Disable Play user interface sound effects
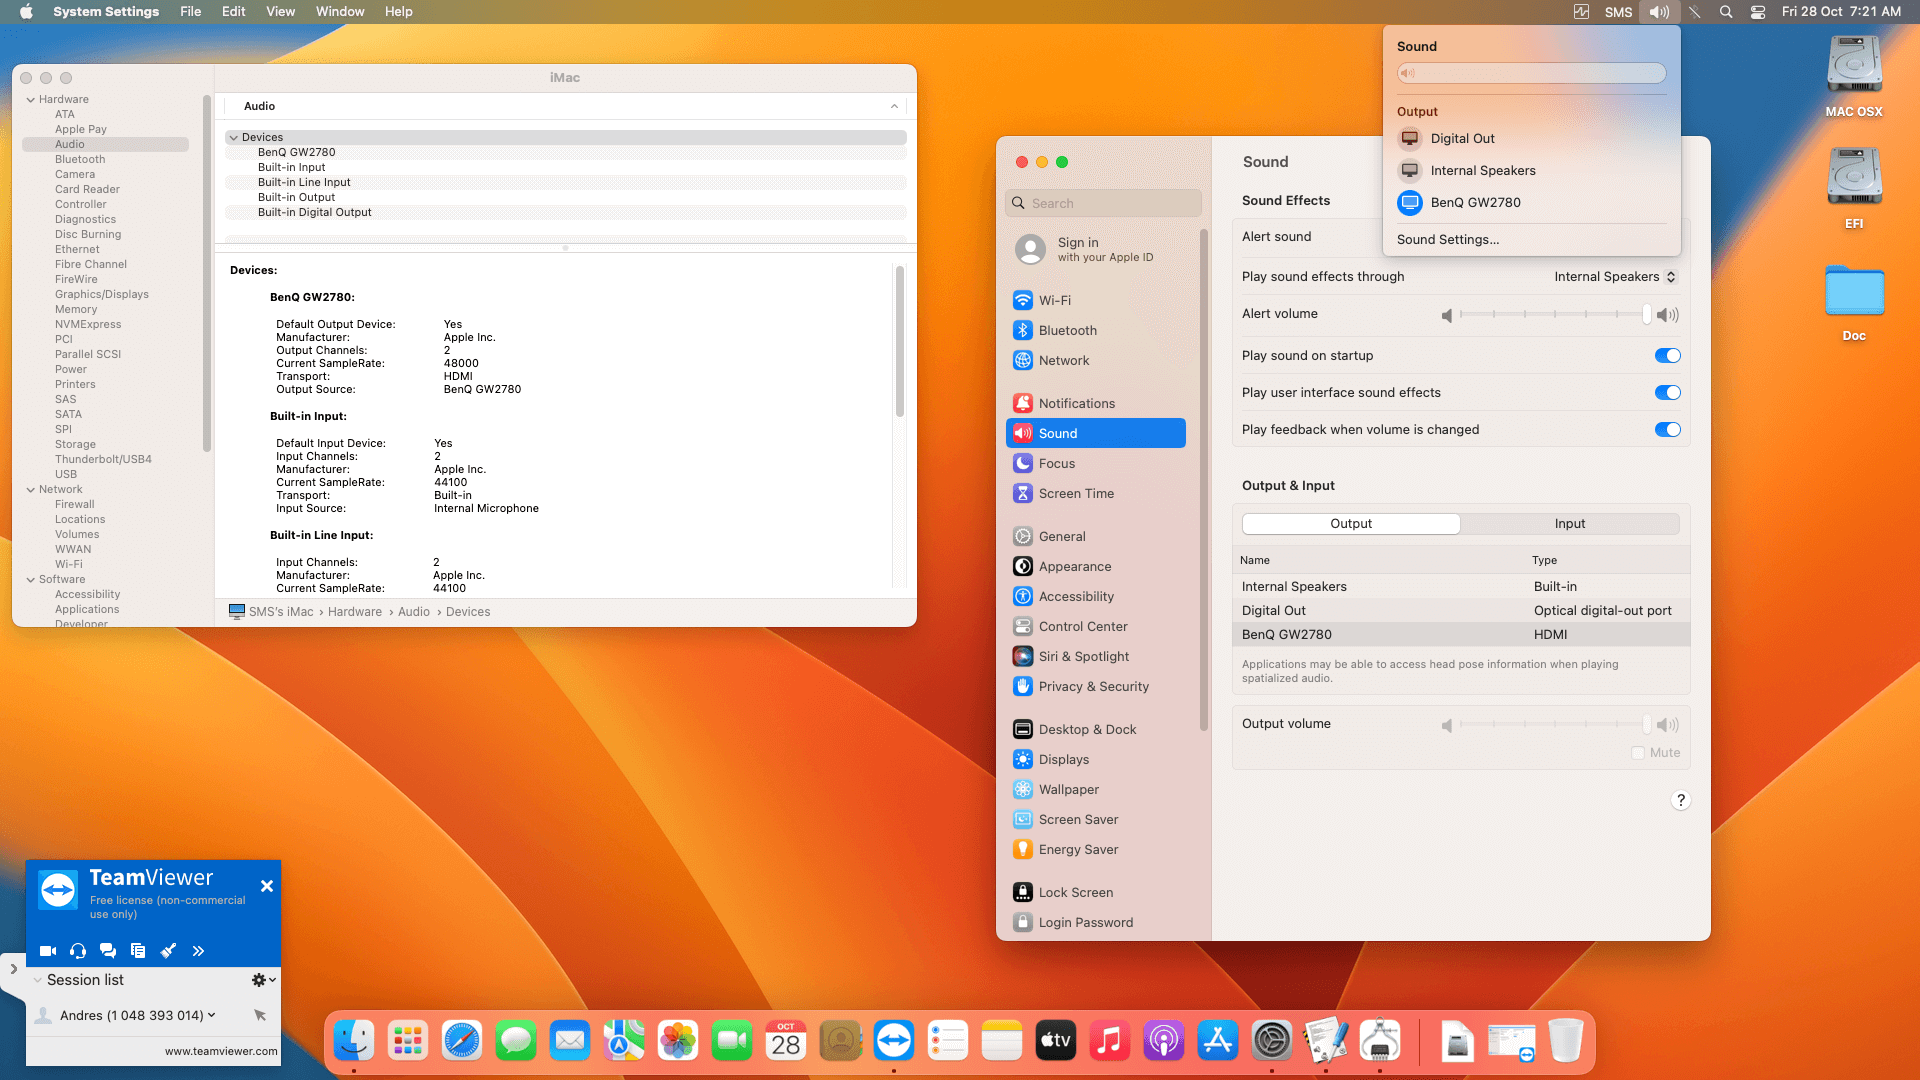The width and height of the screenshot is (1920, 1080). pos(1667,393)
